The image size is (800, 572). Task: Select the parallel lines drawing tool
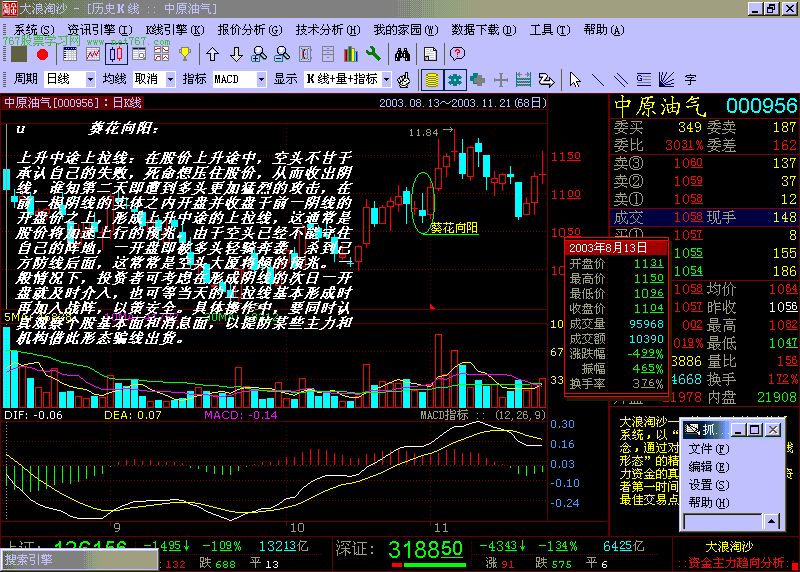(x=620, y=80)
